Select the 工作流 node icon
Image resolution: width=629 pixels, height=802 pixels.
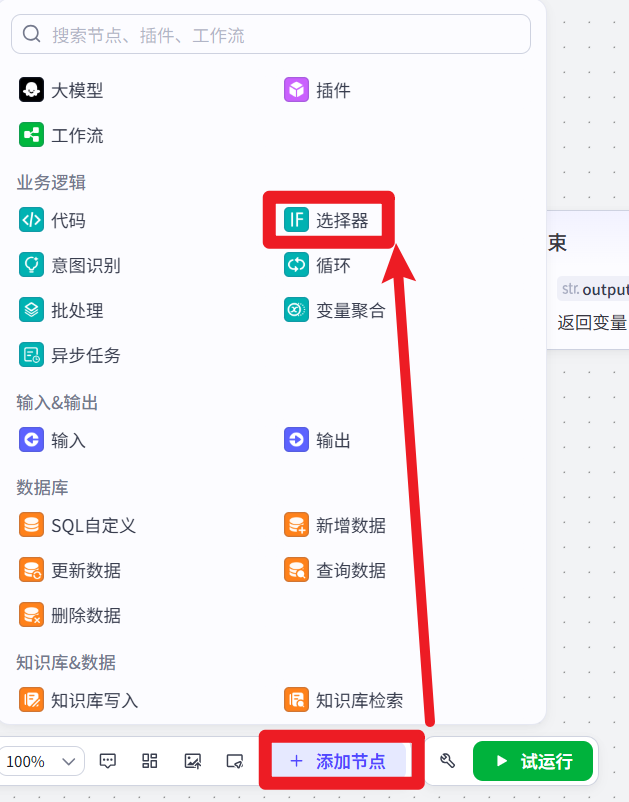(31, 135)
